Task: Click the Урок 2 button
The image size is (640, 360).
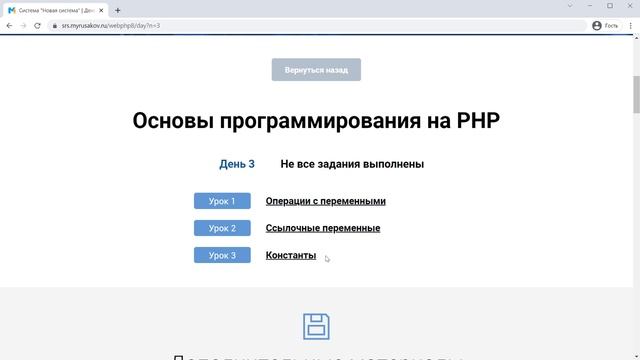Action: pos(222,228)
